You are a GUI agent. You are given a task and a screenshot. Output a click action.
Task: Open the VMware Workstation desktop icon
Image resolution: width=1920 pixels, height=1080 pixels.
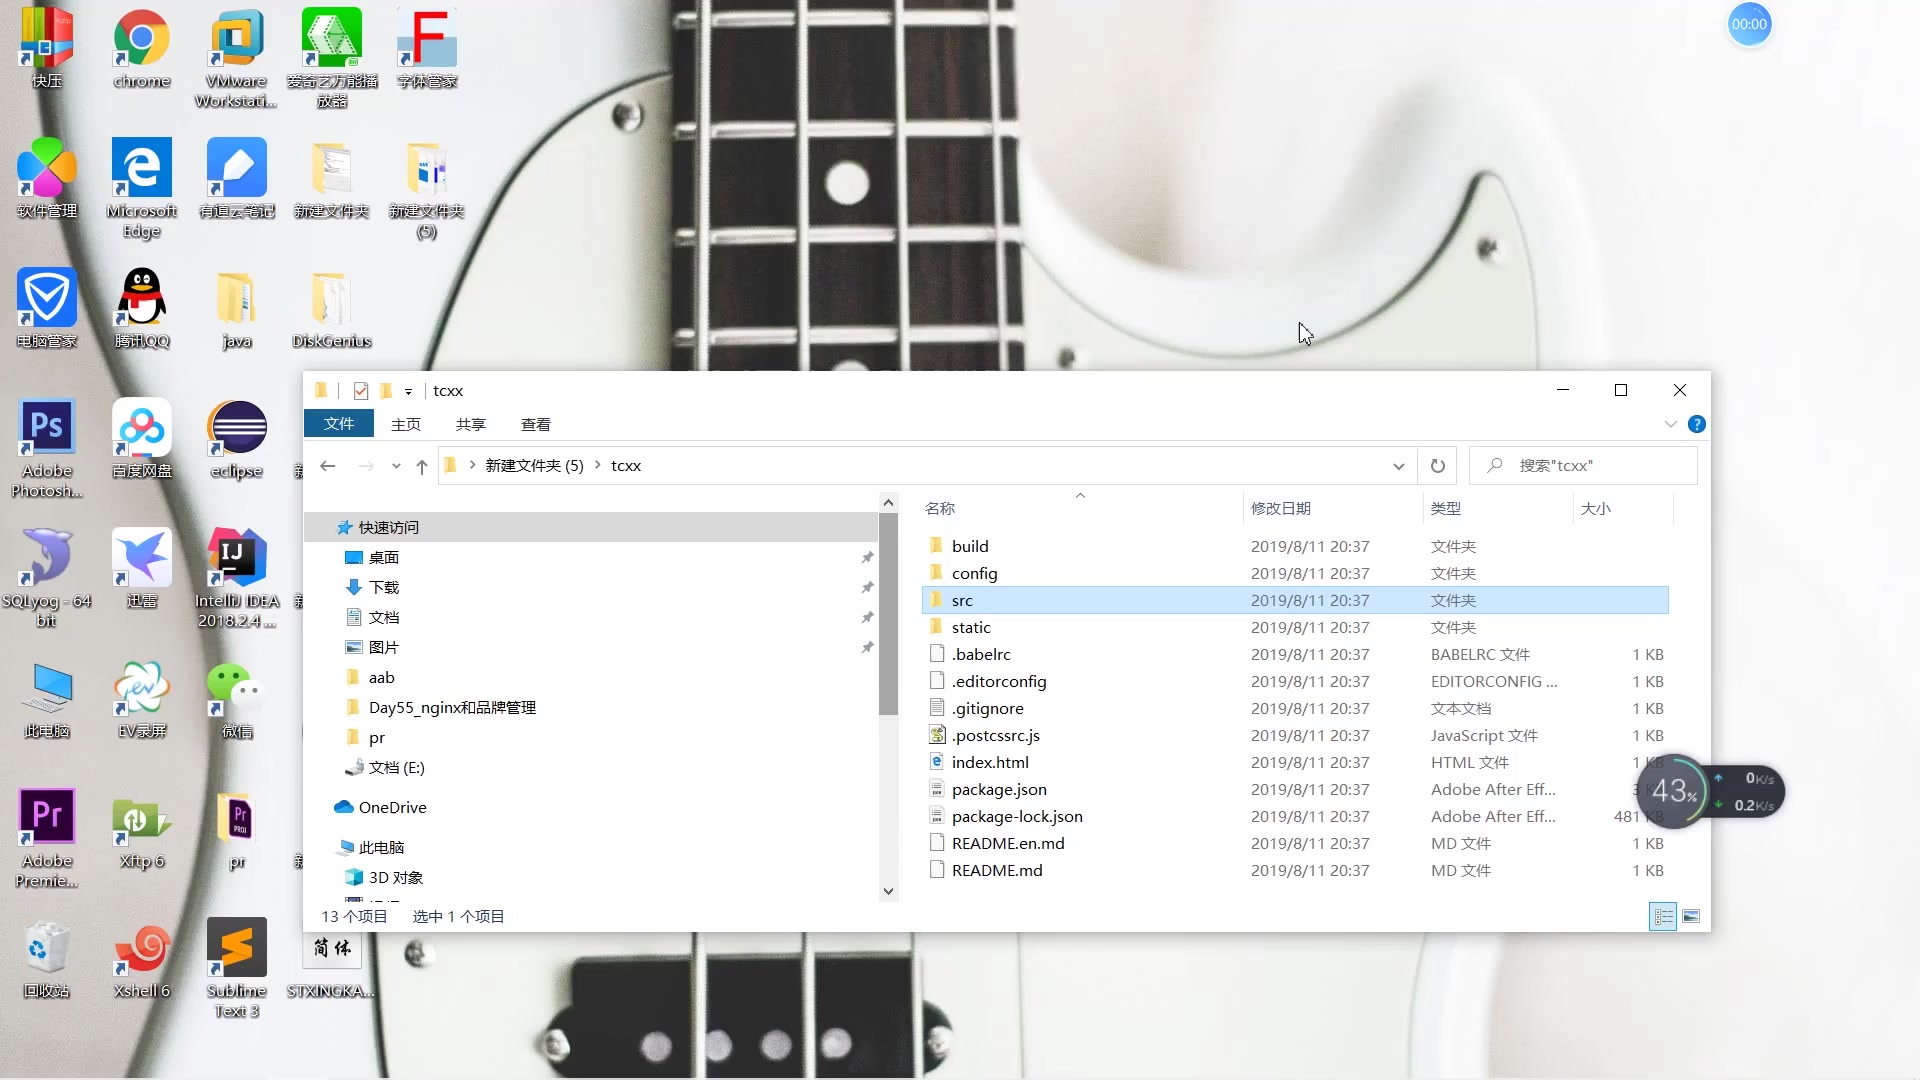[x=236, y=58]
